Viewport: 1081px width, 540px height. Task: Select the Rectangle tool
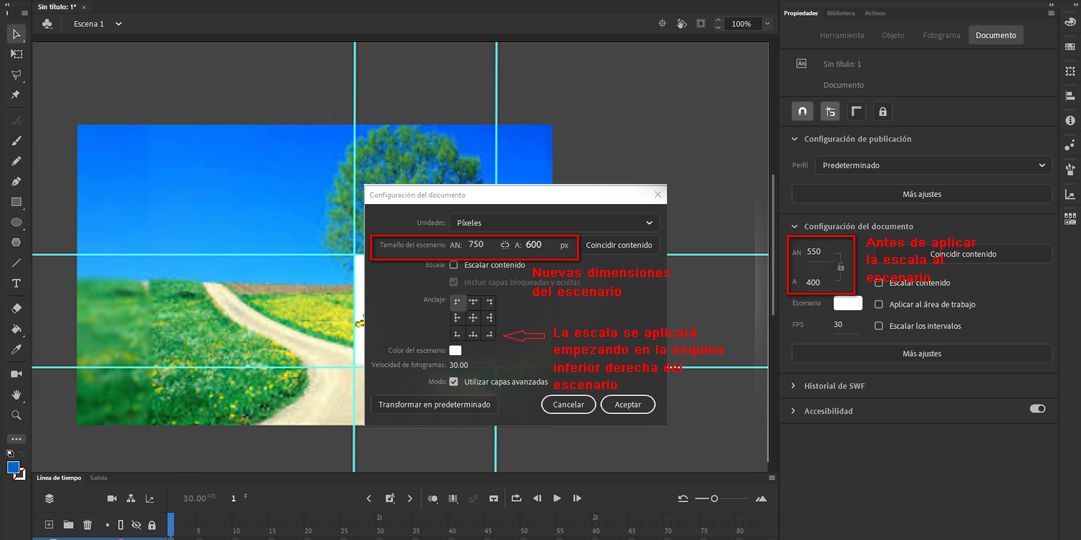(17, 202)
